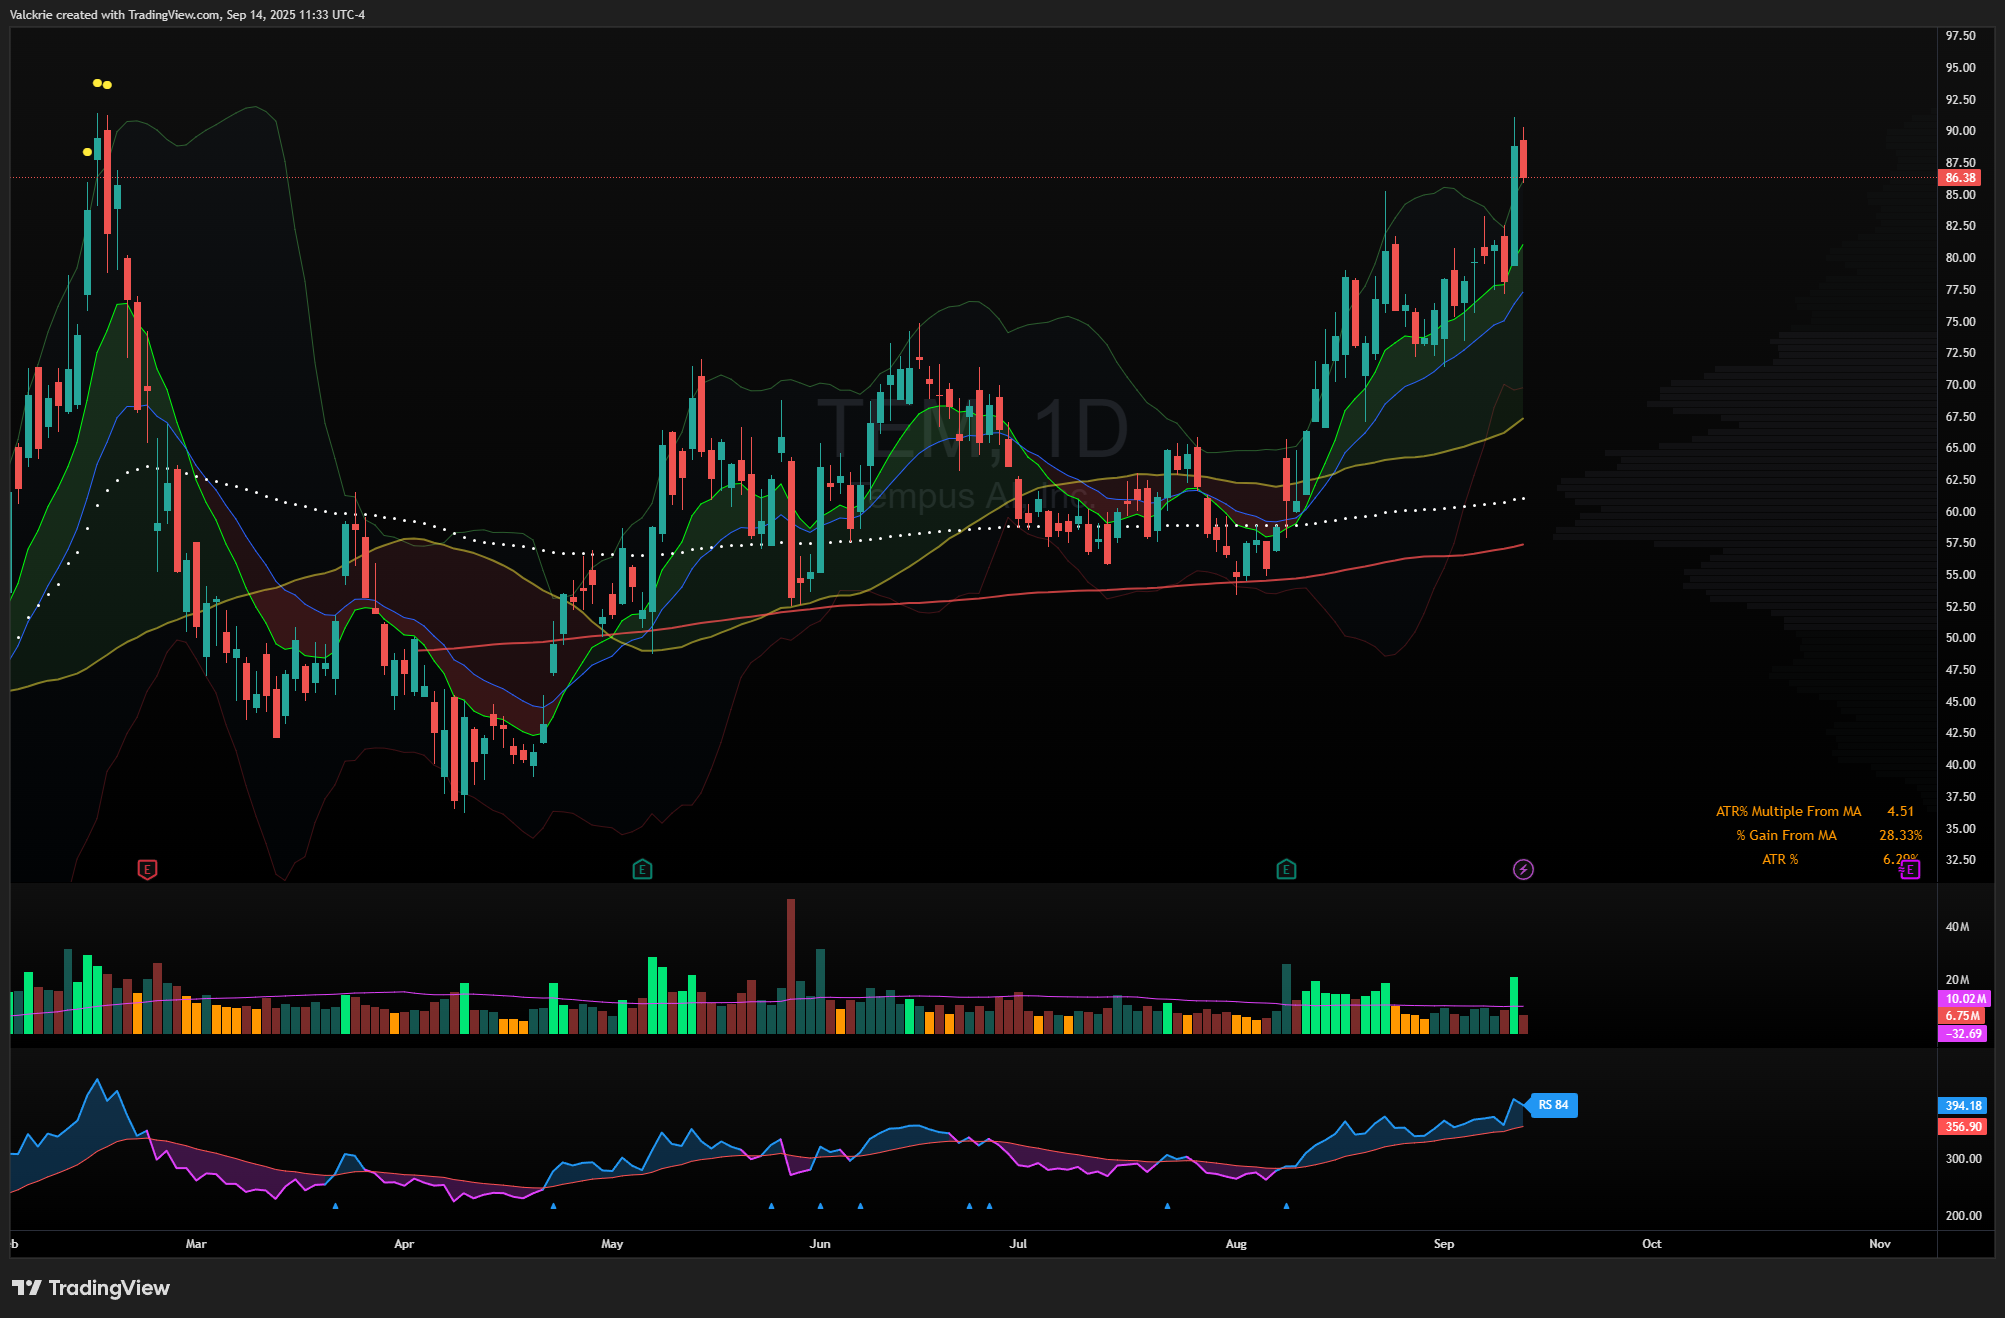Click the red 86.38 current price label
The image size is (2005, 1318).
tap(1960, 178)
